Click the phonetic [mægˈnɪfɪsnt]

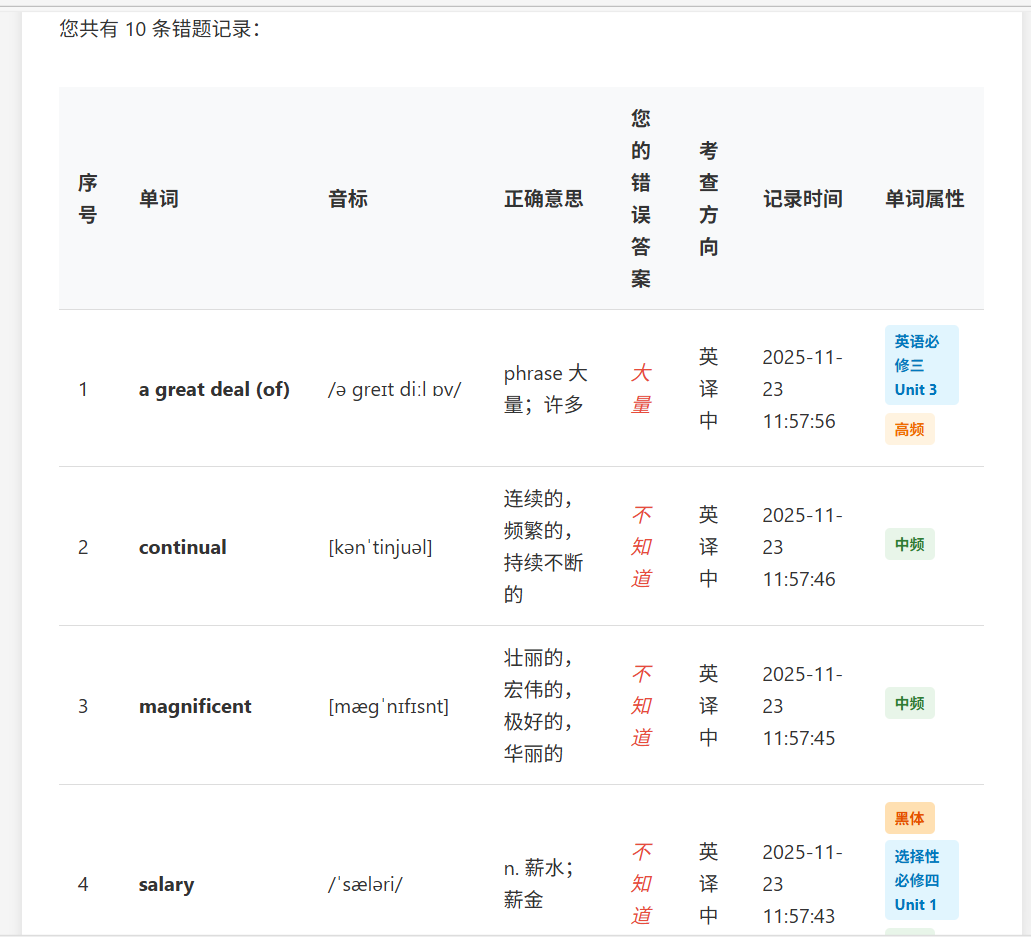coord(389,706)
